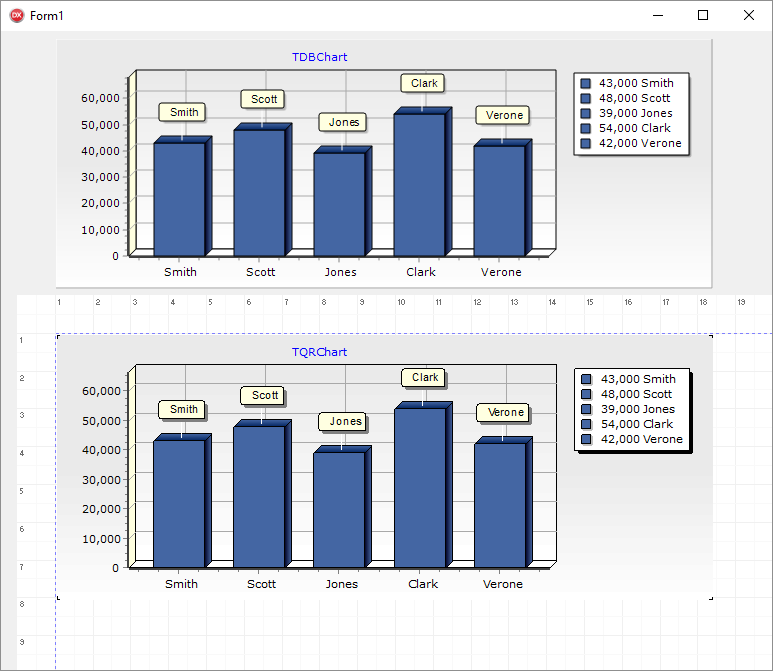
Task: Click the Verone bar in the TDBChart
Action: pos(499,201)
